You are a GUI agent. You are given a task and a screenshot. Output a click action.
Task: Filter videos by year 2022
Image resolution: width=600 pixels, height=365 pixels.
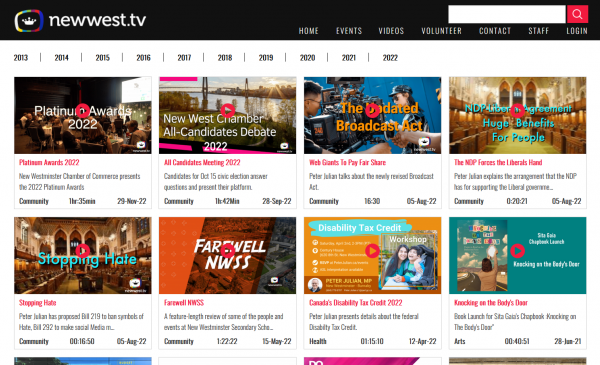390,58
